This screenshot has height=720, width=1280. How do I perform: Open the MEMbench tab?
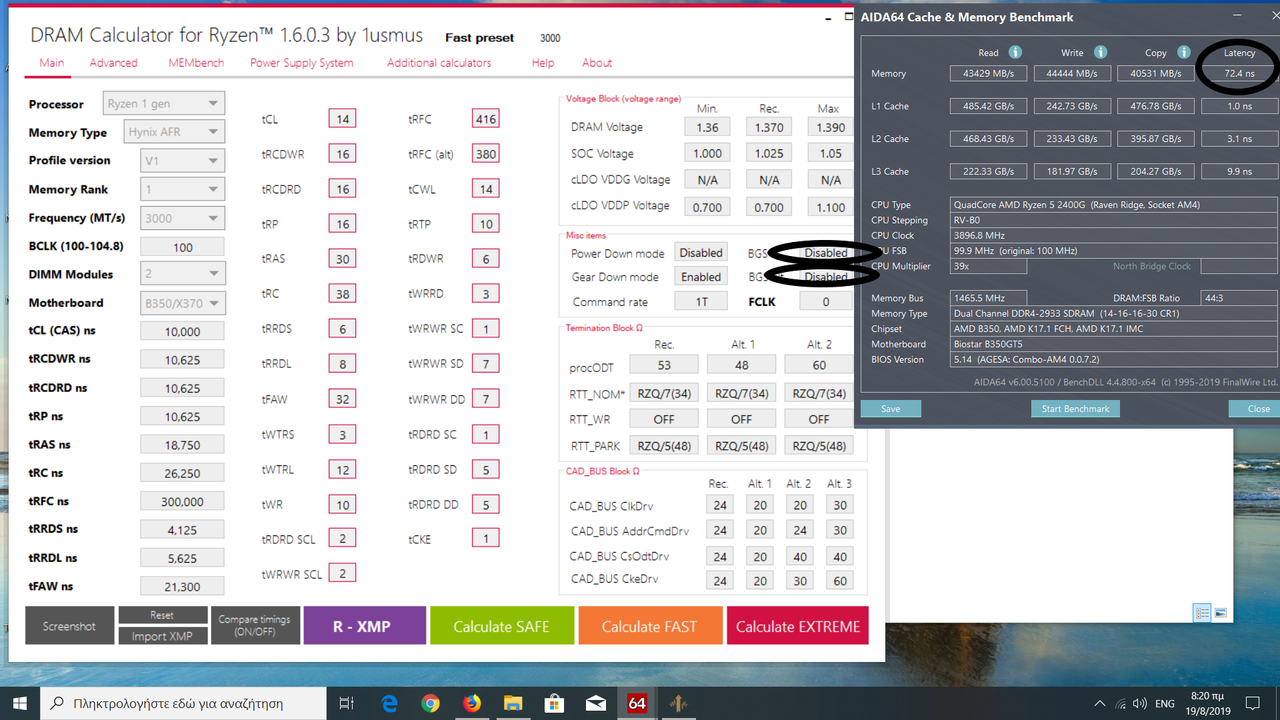point(196,63)
